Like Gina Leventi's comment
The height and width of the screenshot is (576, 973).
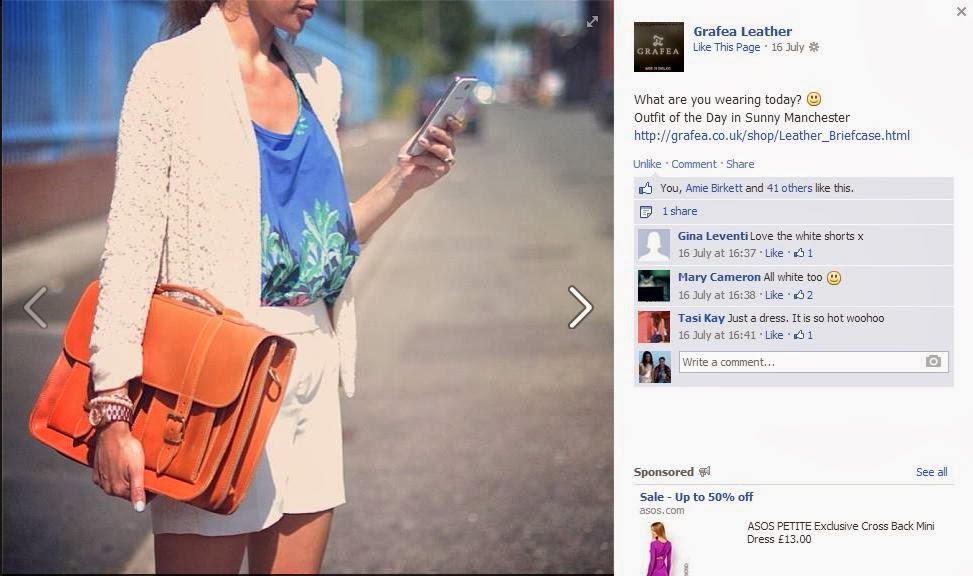click(x=774, y=253)
